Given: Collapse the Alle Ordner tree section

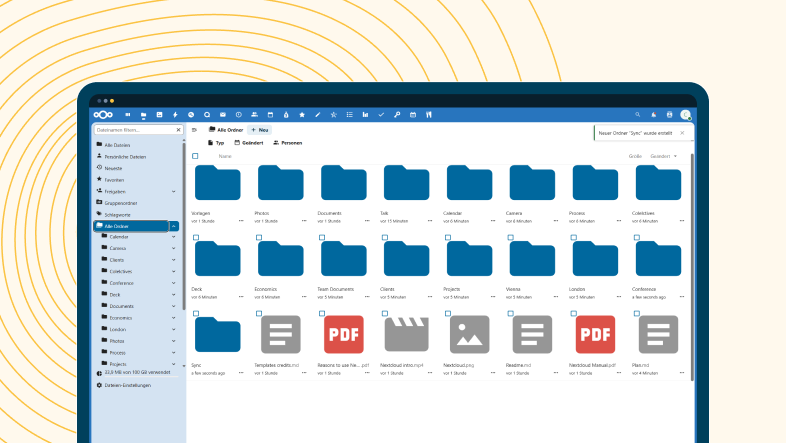Looking at the screenshot, I should click(x=174, y=227).
